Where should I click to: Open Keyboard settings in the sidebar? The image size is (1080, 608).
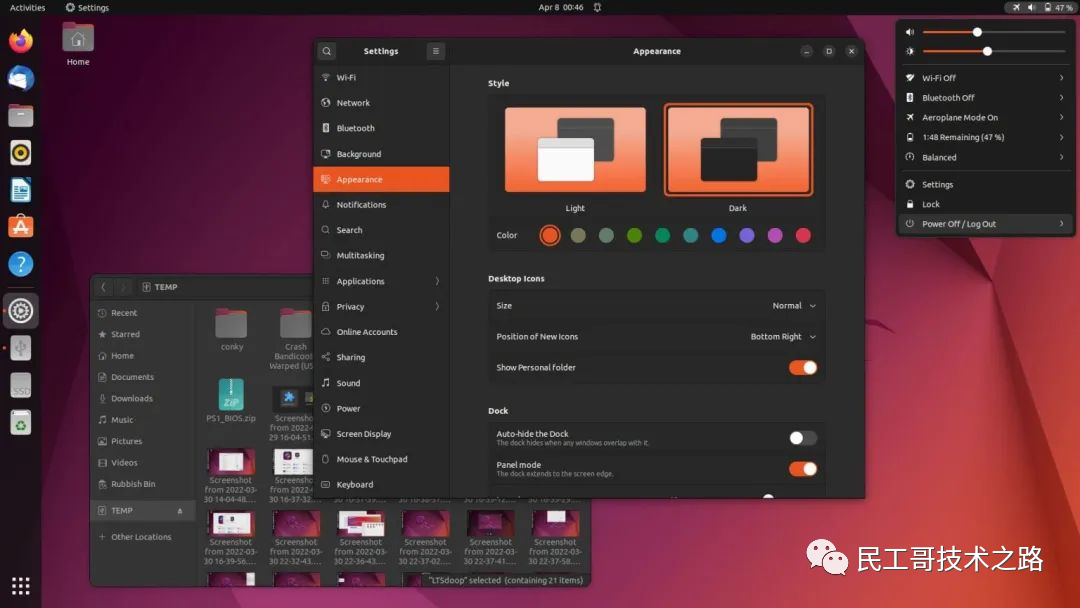tap(381, 485)
